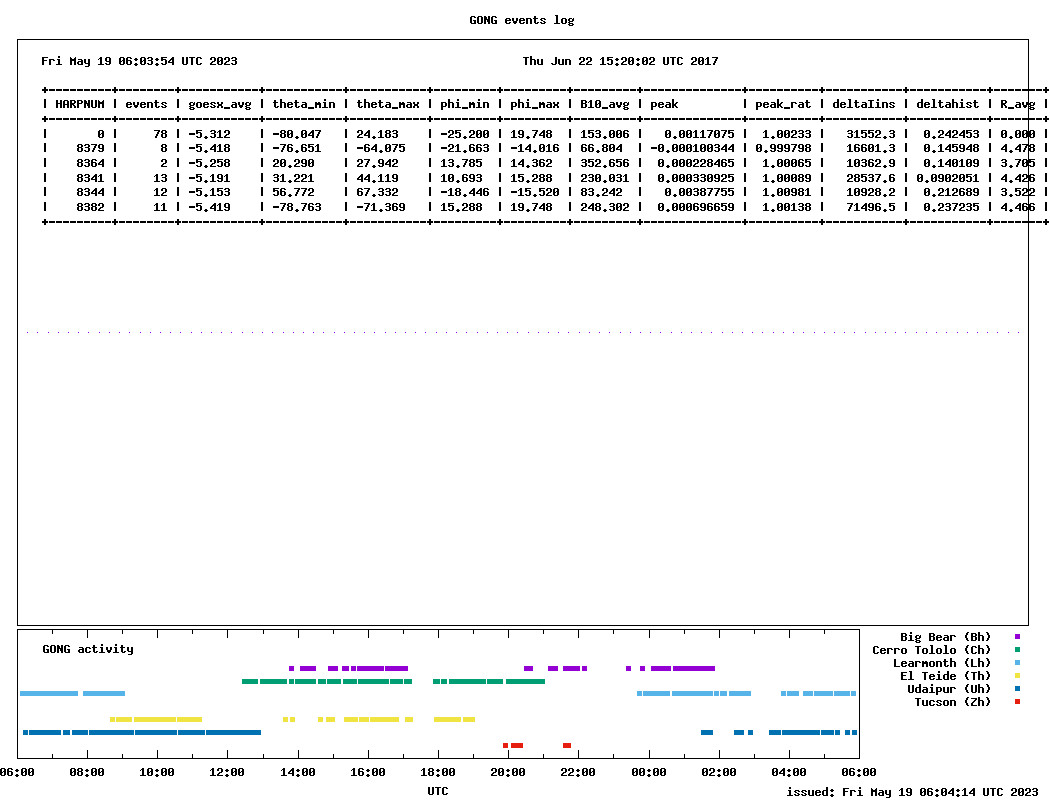Click the red Tucson bar near 22:00
This screenshot has width=1050, height=800.
(x=567, y=745)
